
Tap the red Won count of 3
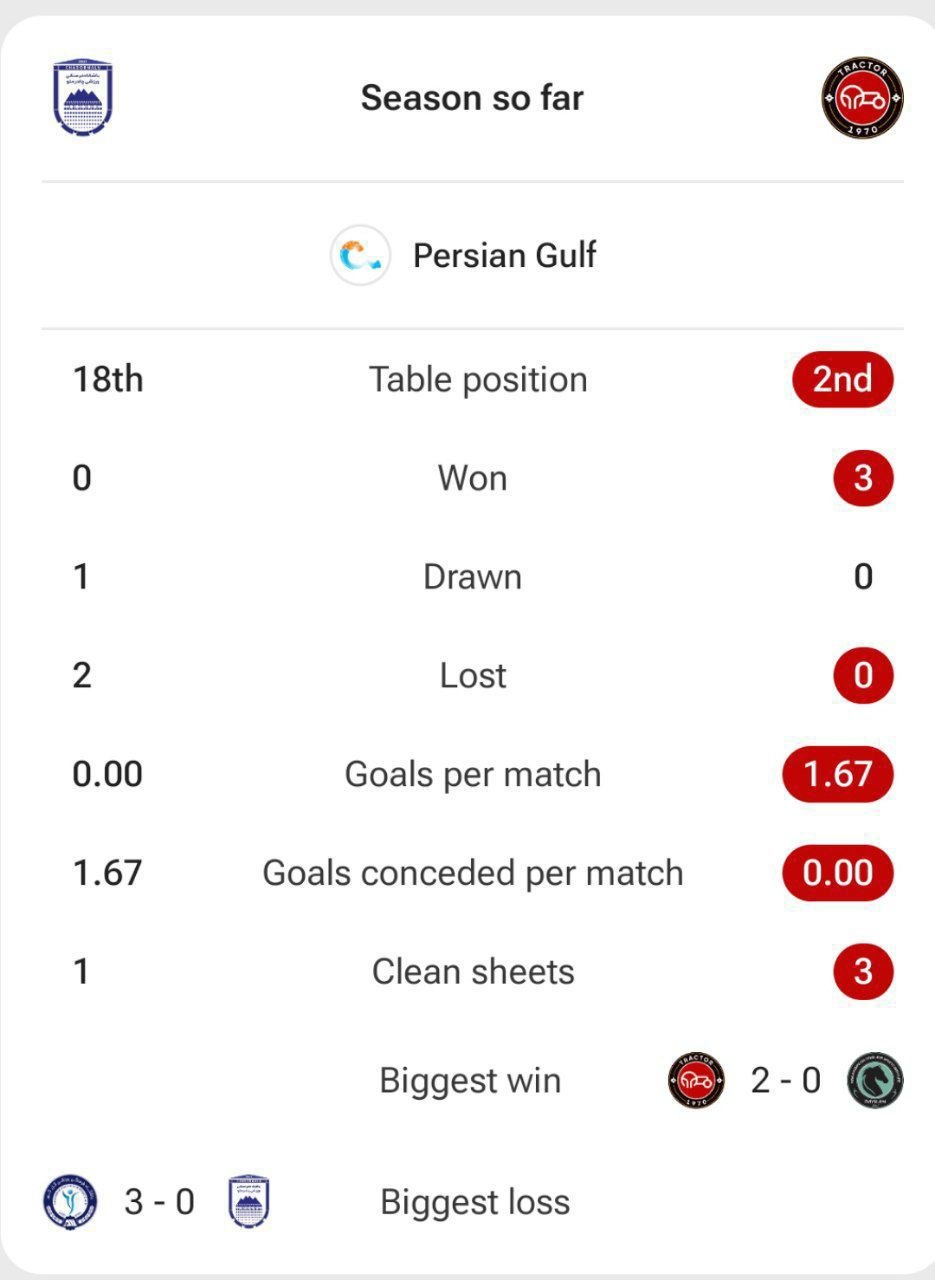coord(863,479)
